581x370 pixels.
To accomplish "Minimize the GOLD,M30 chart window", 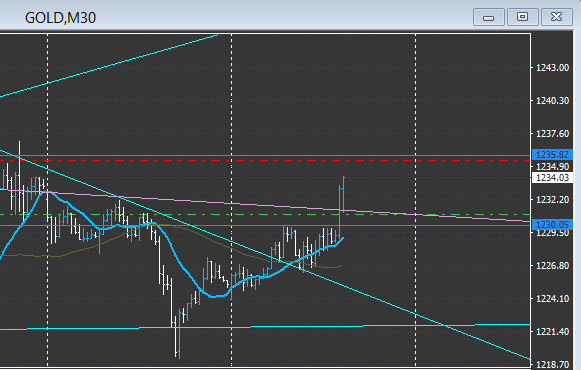I will coord(488,17).
